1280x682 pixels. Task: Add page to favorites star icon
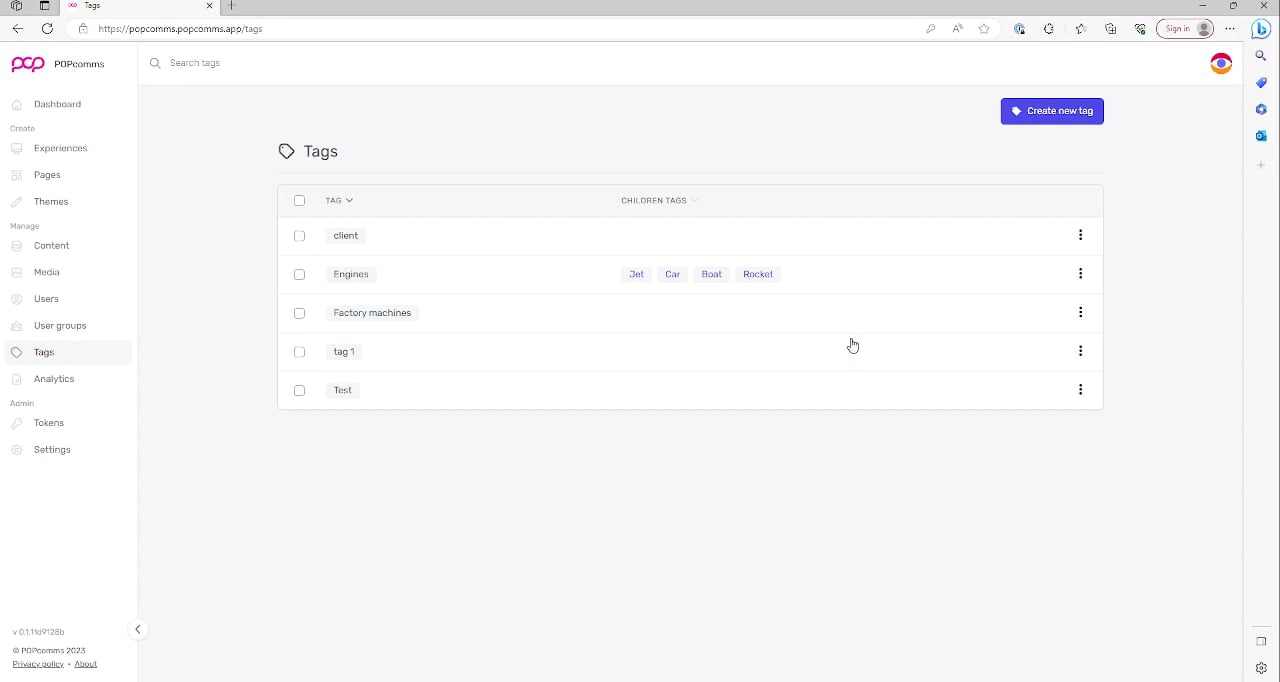[984, 29]
